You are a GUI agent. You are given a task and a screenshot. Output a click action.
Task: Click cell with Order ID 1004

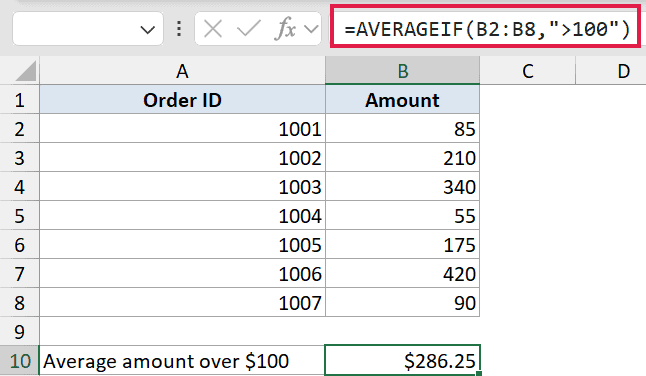point(182,215)
